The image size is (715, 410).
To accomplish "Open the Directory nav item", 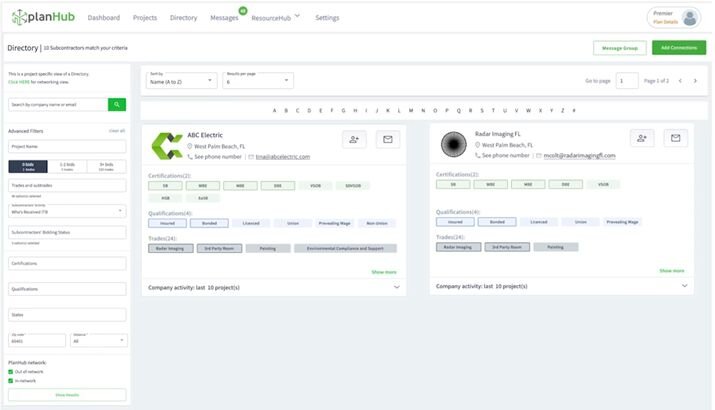I will [183, 18].
